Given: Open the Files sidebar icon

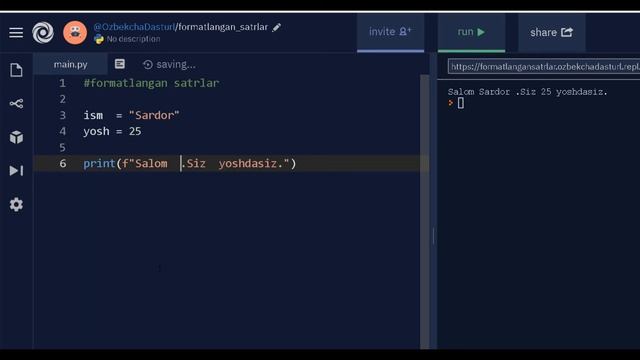Looking at the screenshot, I should pyautogui.click(x=16, y=70).
